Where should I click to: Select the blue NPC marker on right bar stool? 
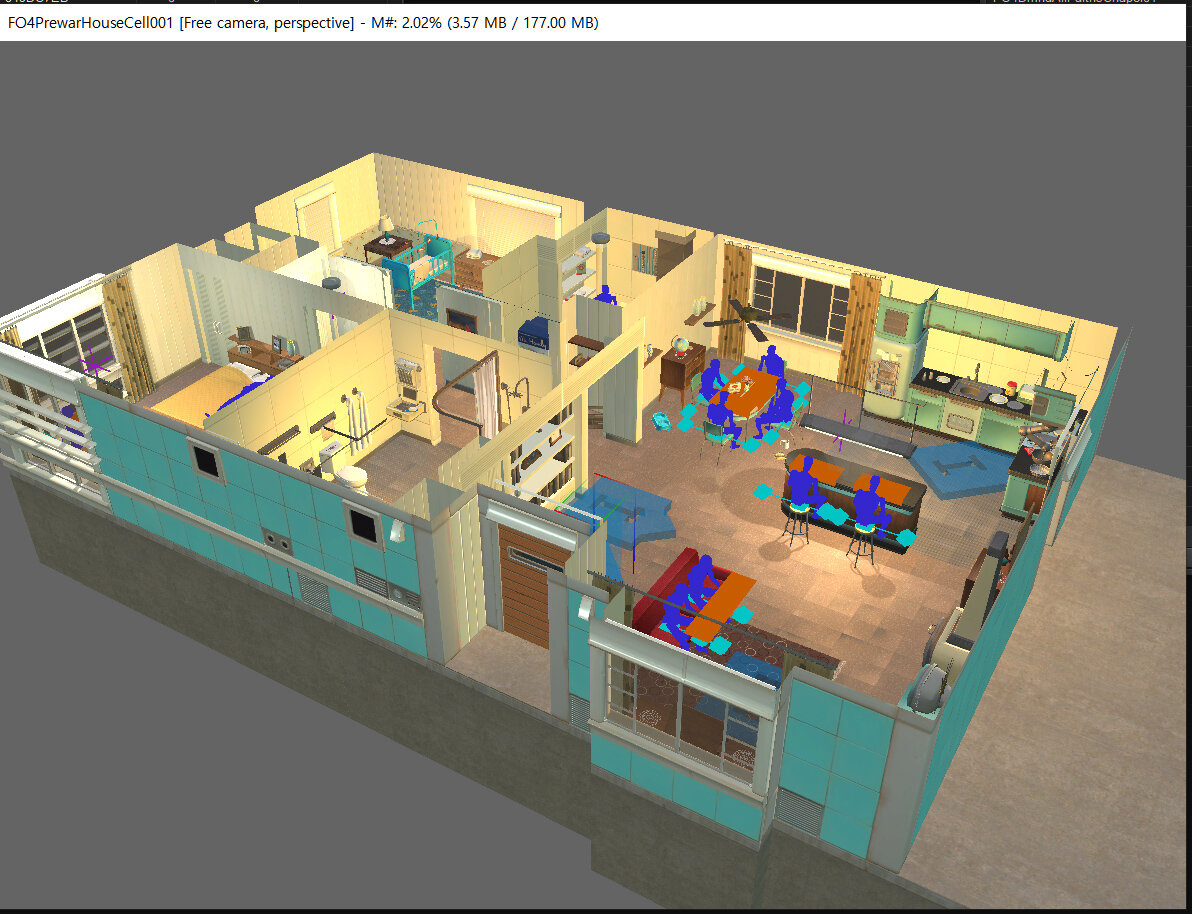point(870,503)
